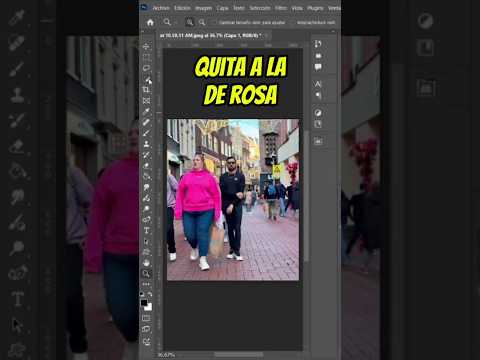This screenshot has width=480, height=360.
Task: Click the zoom percentage field in status bar
Action: coord(166,355)
